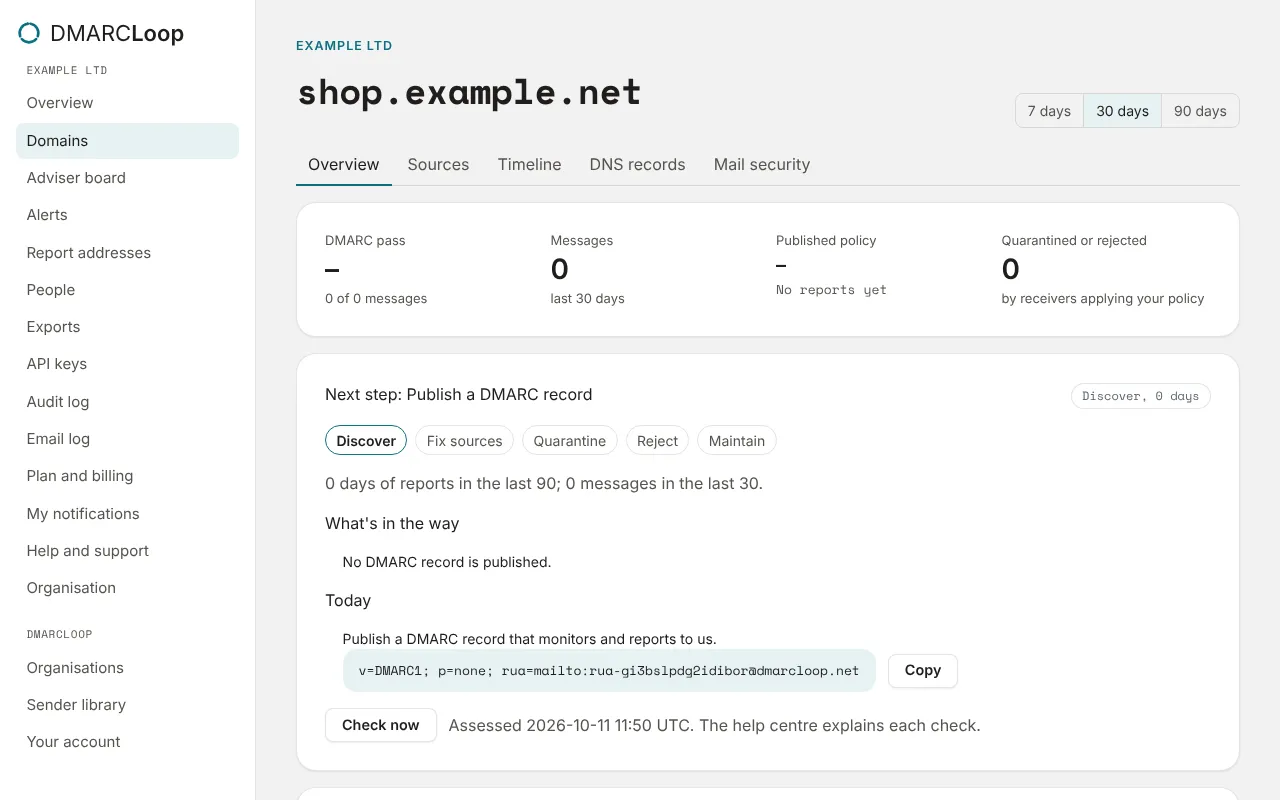Go to the People page
The image size is (1280, 800).
(127, 290)
